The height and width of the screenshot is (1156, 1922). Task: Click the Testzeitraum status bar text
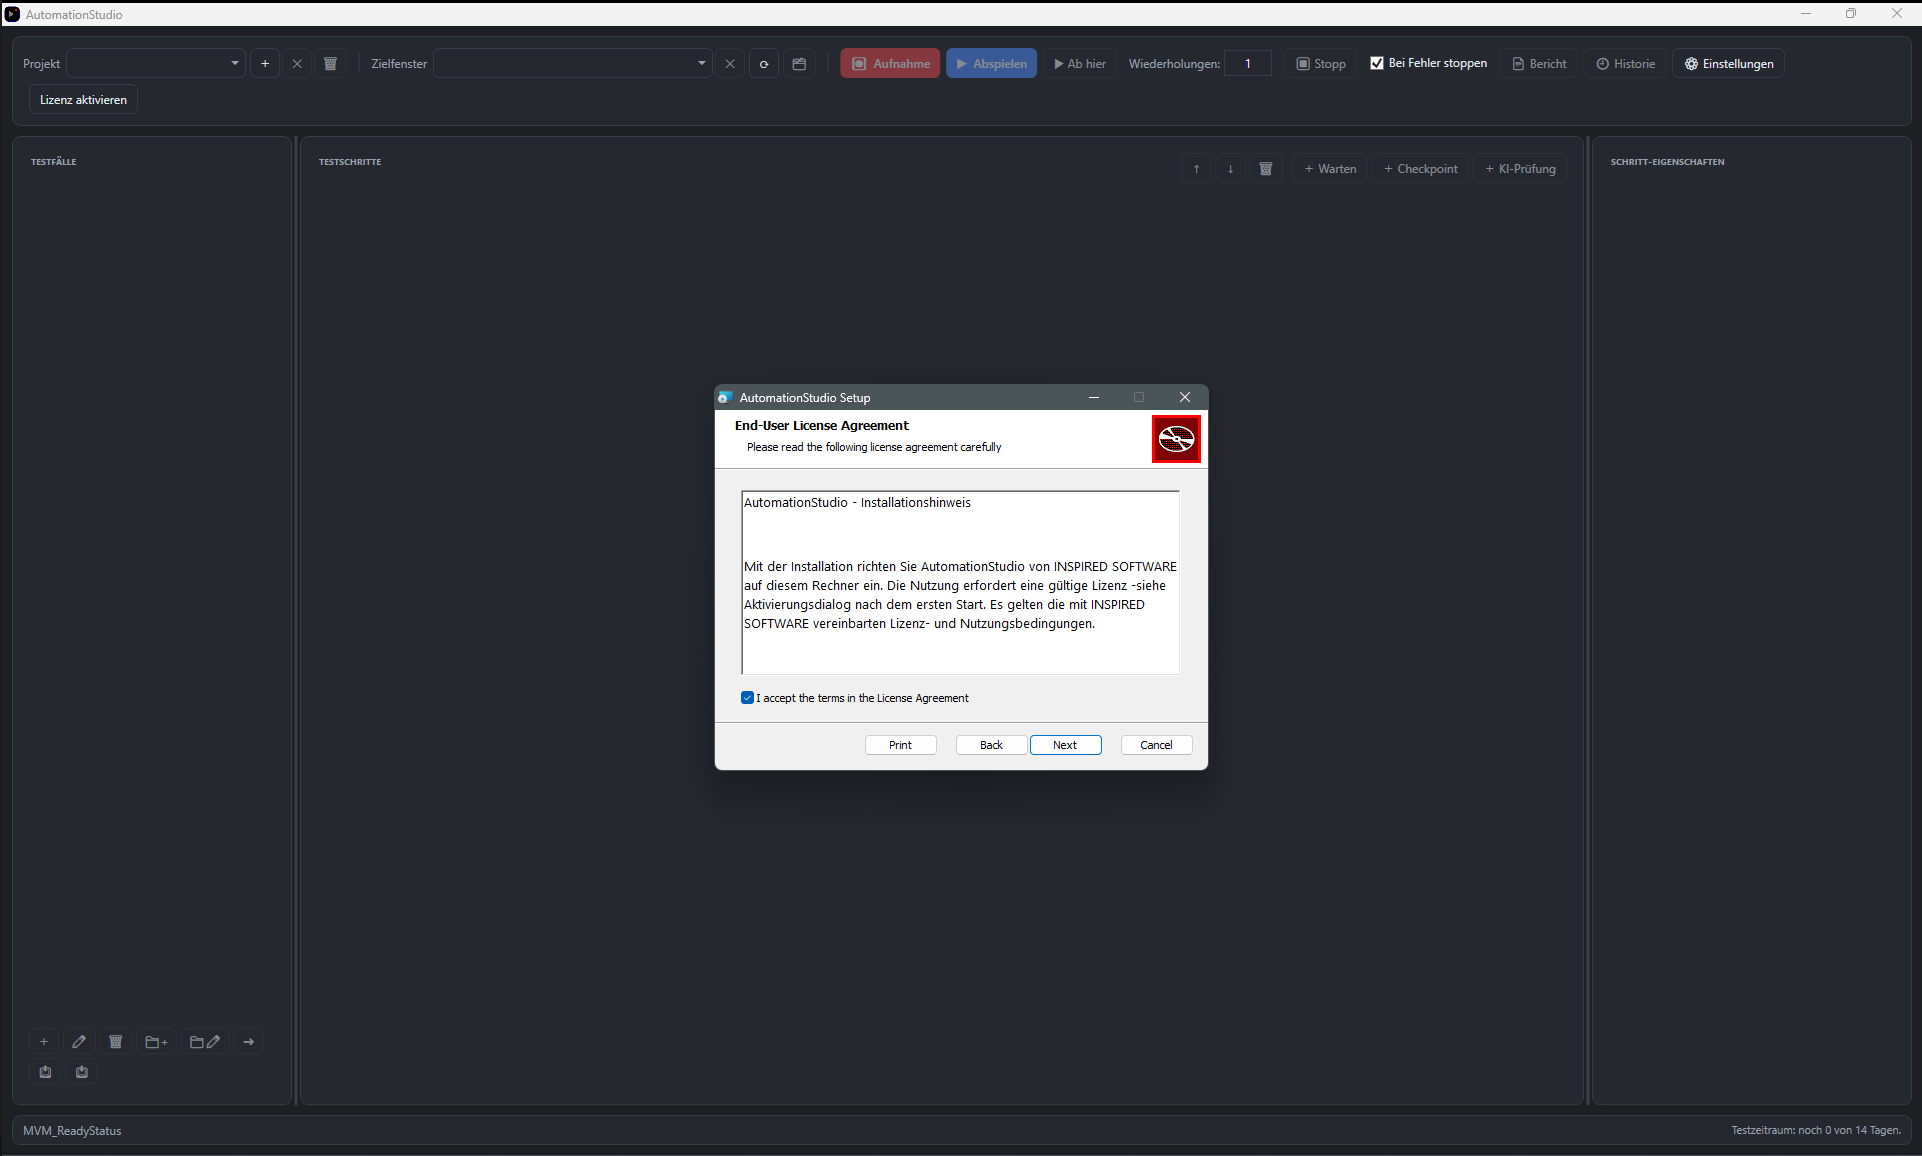pos(1816,1130)
